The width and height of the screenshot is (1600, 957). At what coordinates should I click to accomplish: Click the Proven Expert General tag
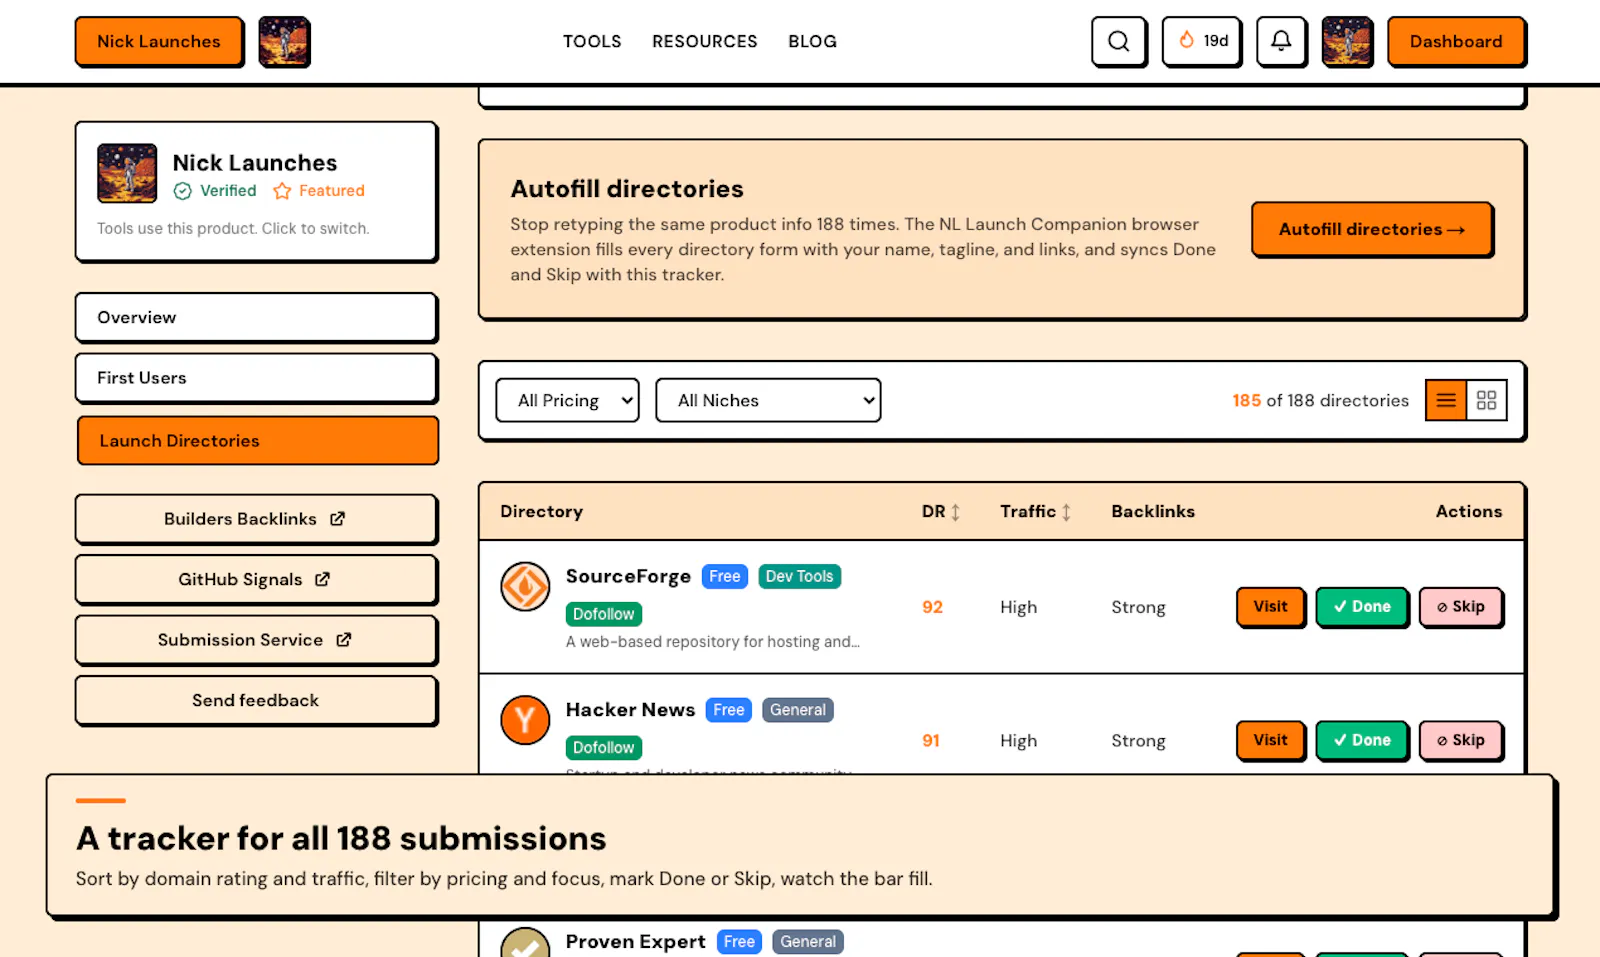(808, 942)
